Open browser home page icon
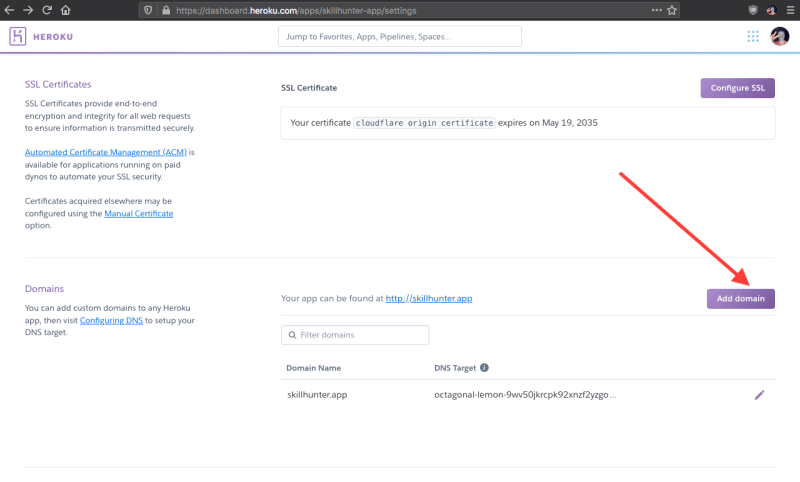This screenshot has width=800, height=482. point(65,10)
